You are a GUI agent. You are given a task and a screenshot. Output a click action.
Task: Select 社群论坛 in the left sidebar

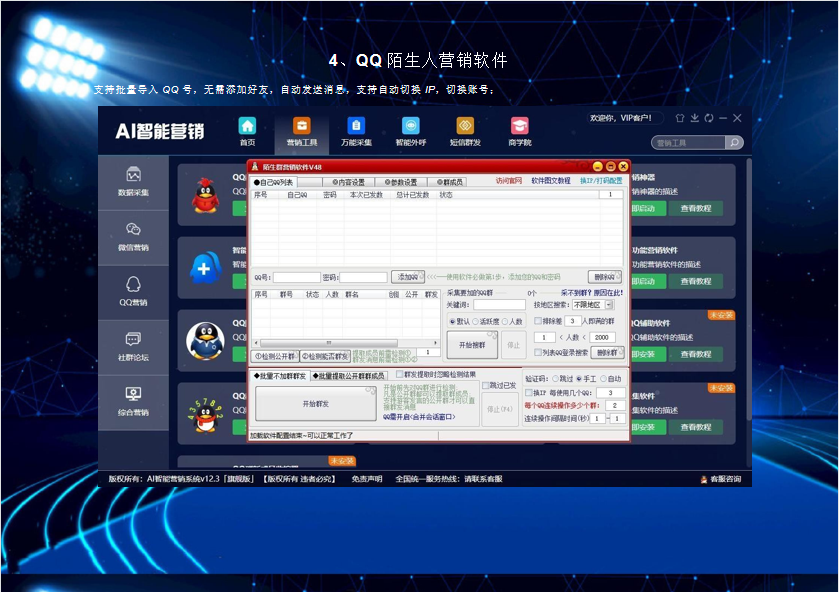point(133,347)
